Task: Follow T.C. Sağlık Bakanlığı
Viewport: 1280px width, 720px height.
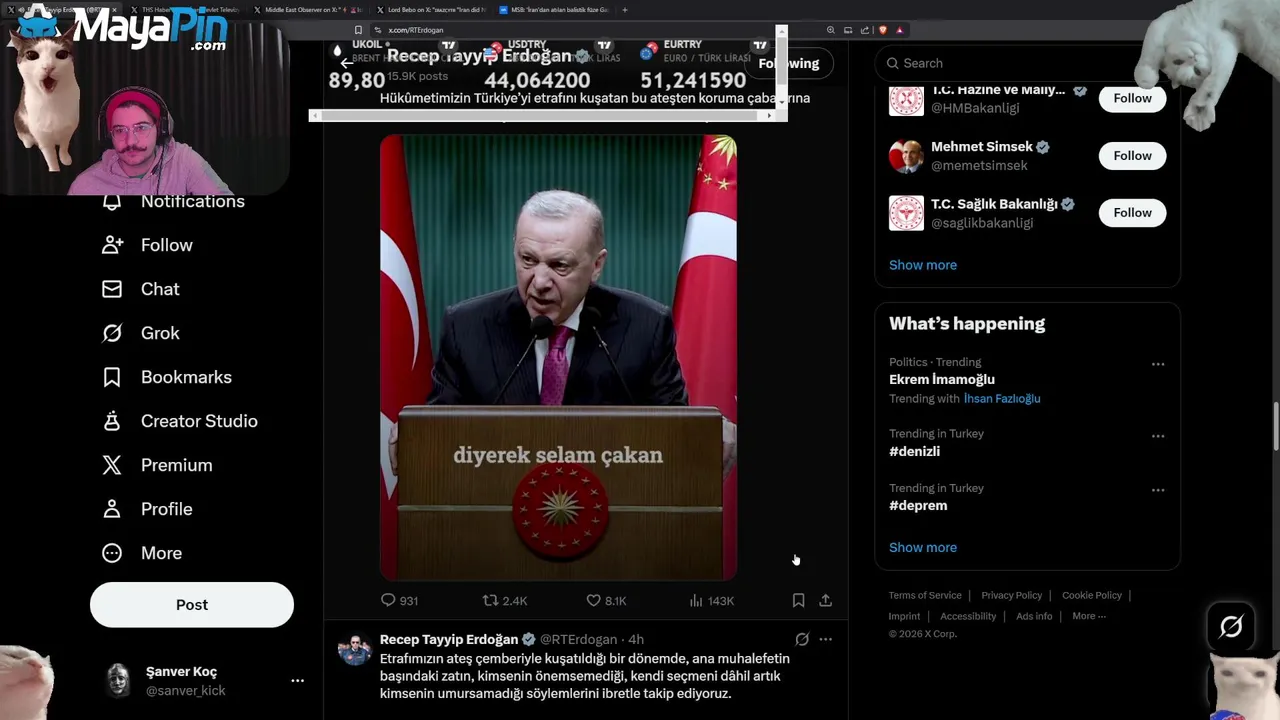Action: (1132, 212)
